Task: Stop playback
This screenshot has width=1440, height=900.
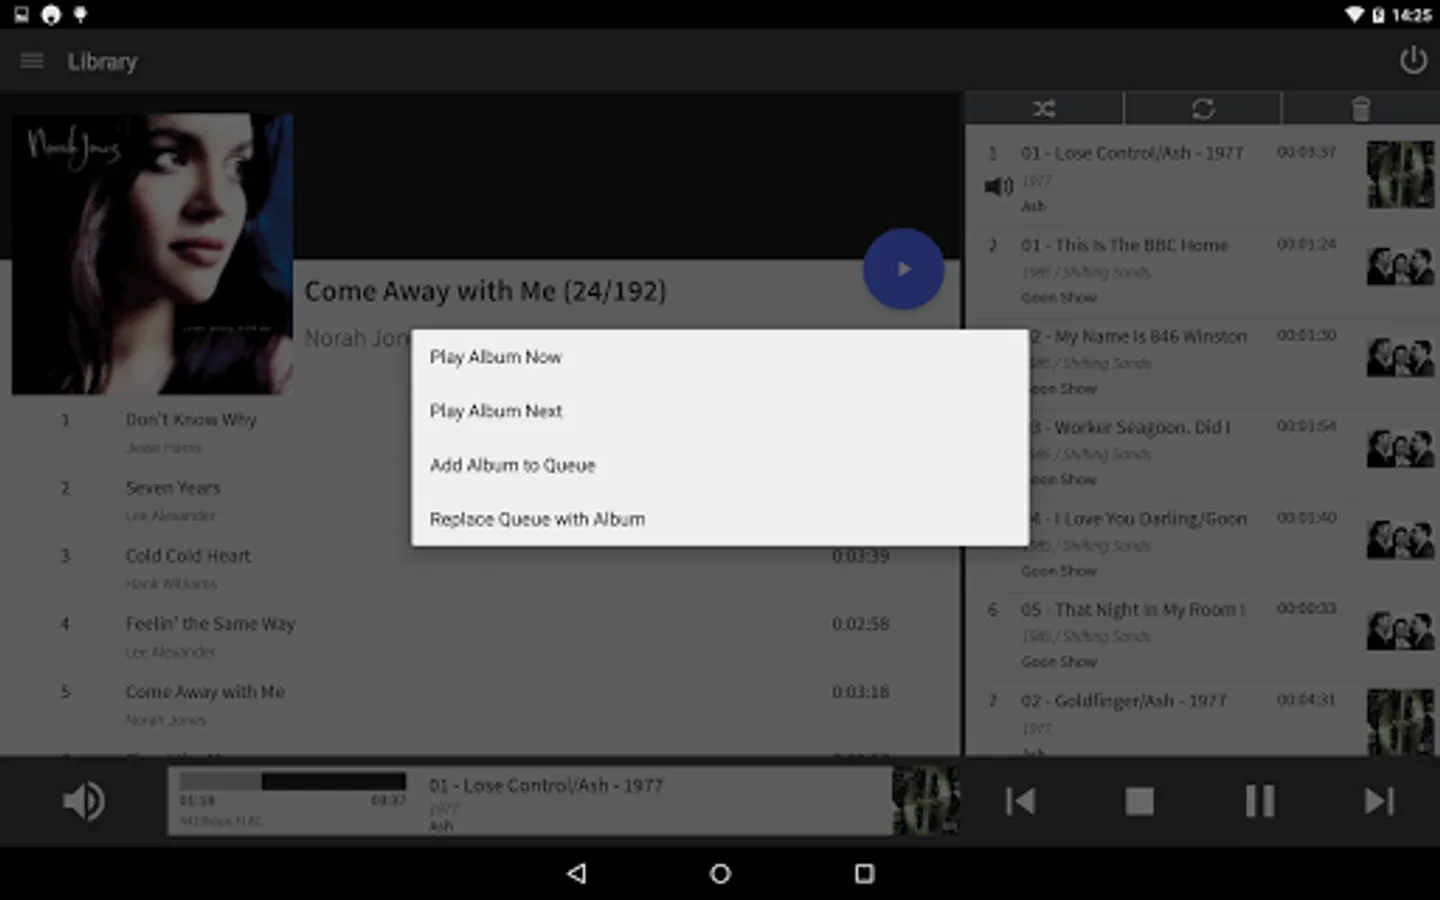Action: pos(1139,801)
